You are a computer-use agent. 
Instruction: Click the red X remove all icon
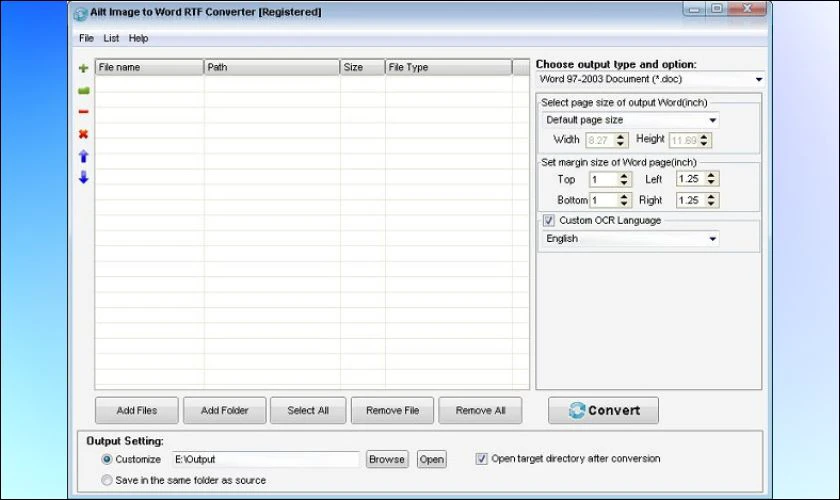point(83,134)
